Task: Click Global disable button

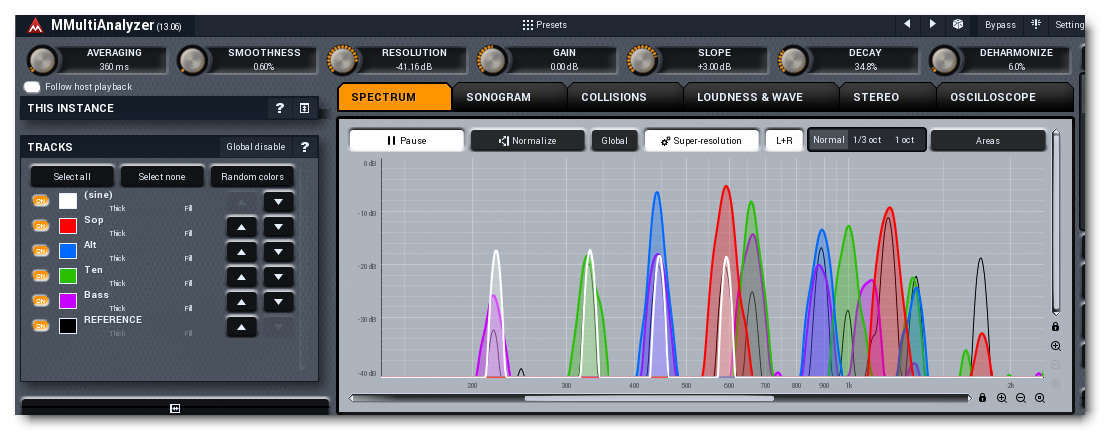Action: point(255,147)
